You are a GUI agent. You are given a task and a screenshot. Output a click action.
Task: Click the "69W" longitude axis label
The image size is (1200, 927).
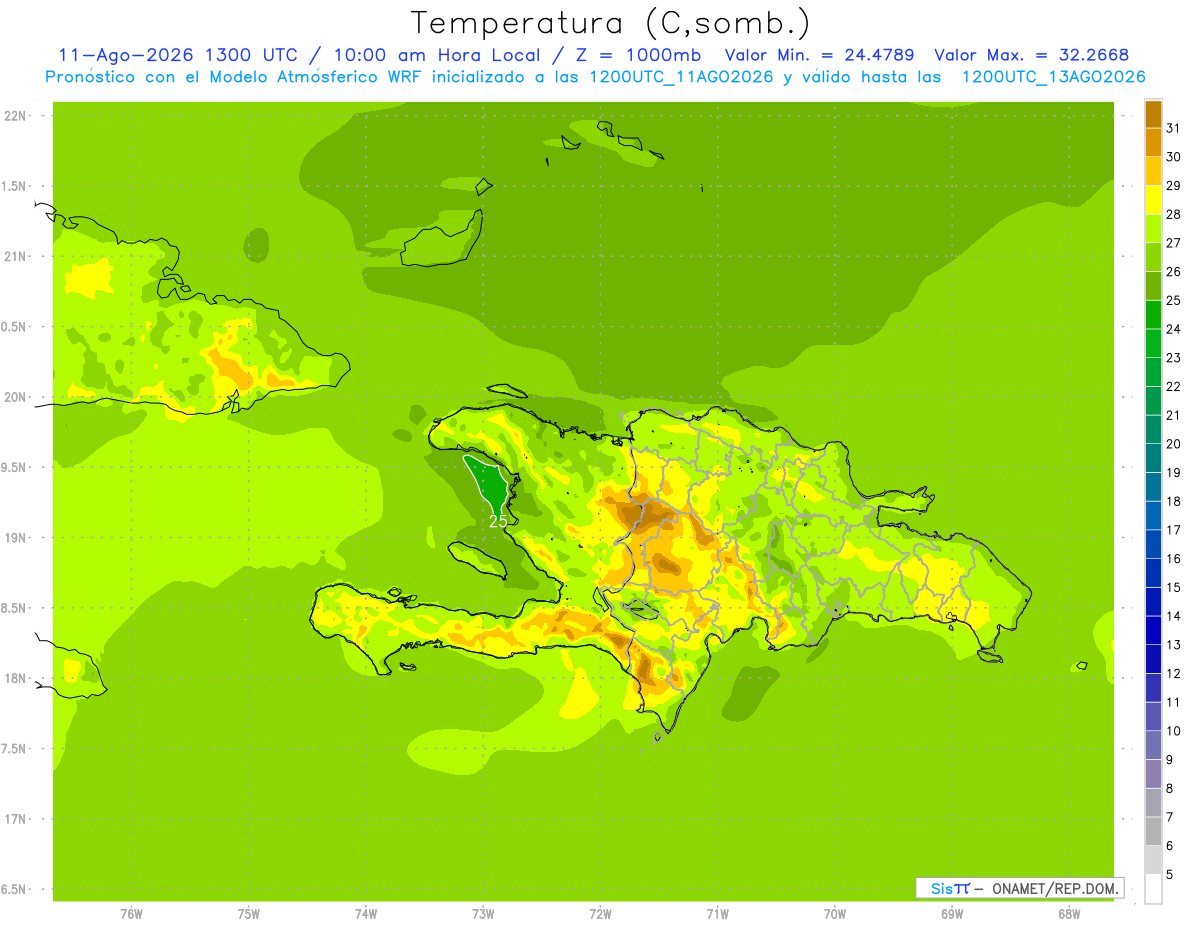pyautogui.click(x=952, y=914)
